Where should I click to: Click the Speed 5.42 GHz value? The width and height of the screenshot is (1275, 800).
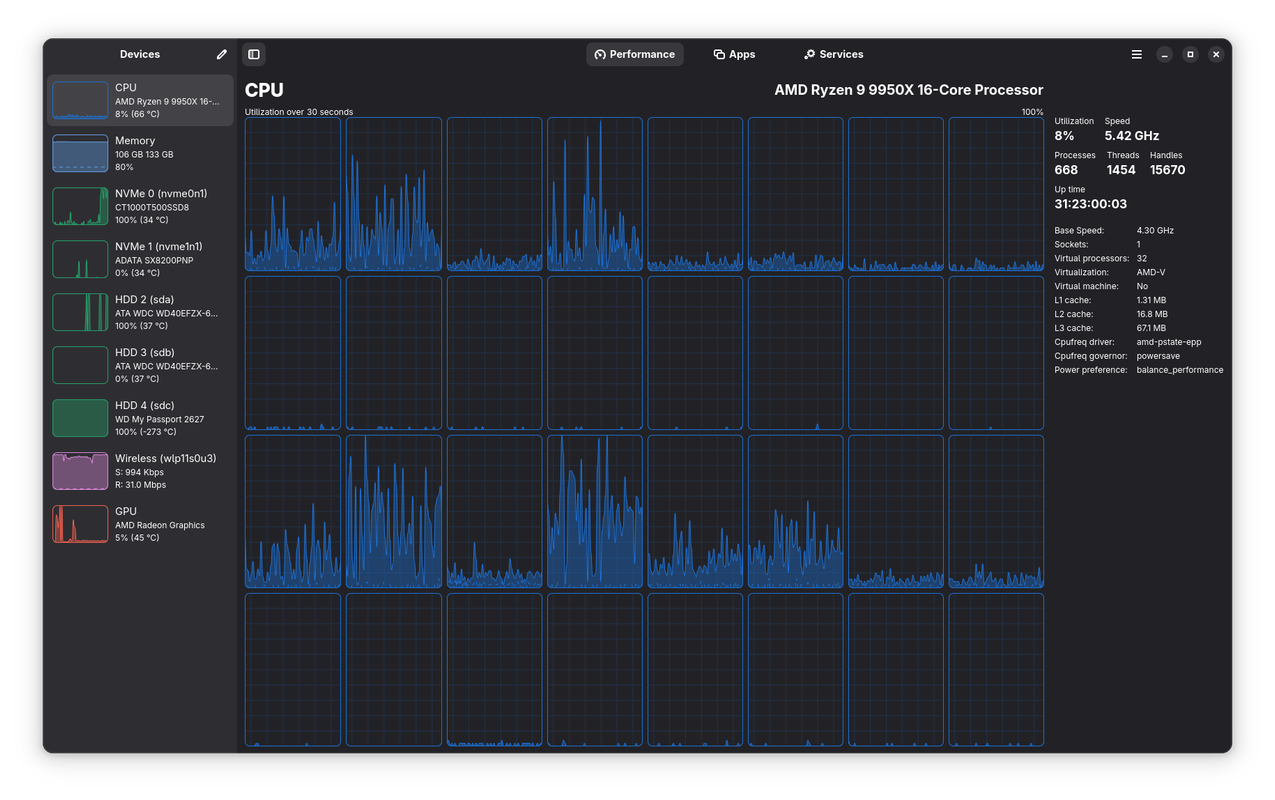tap(1132, 136)
